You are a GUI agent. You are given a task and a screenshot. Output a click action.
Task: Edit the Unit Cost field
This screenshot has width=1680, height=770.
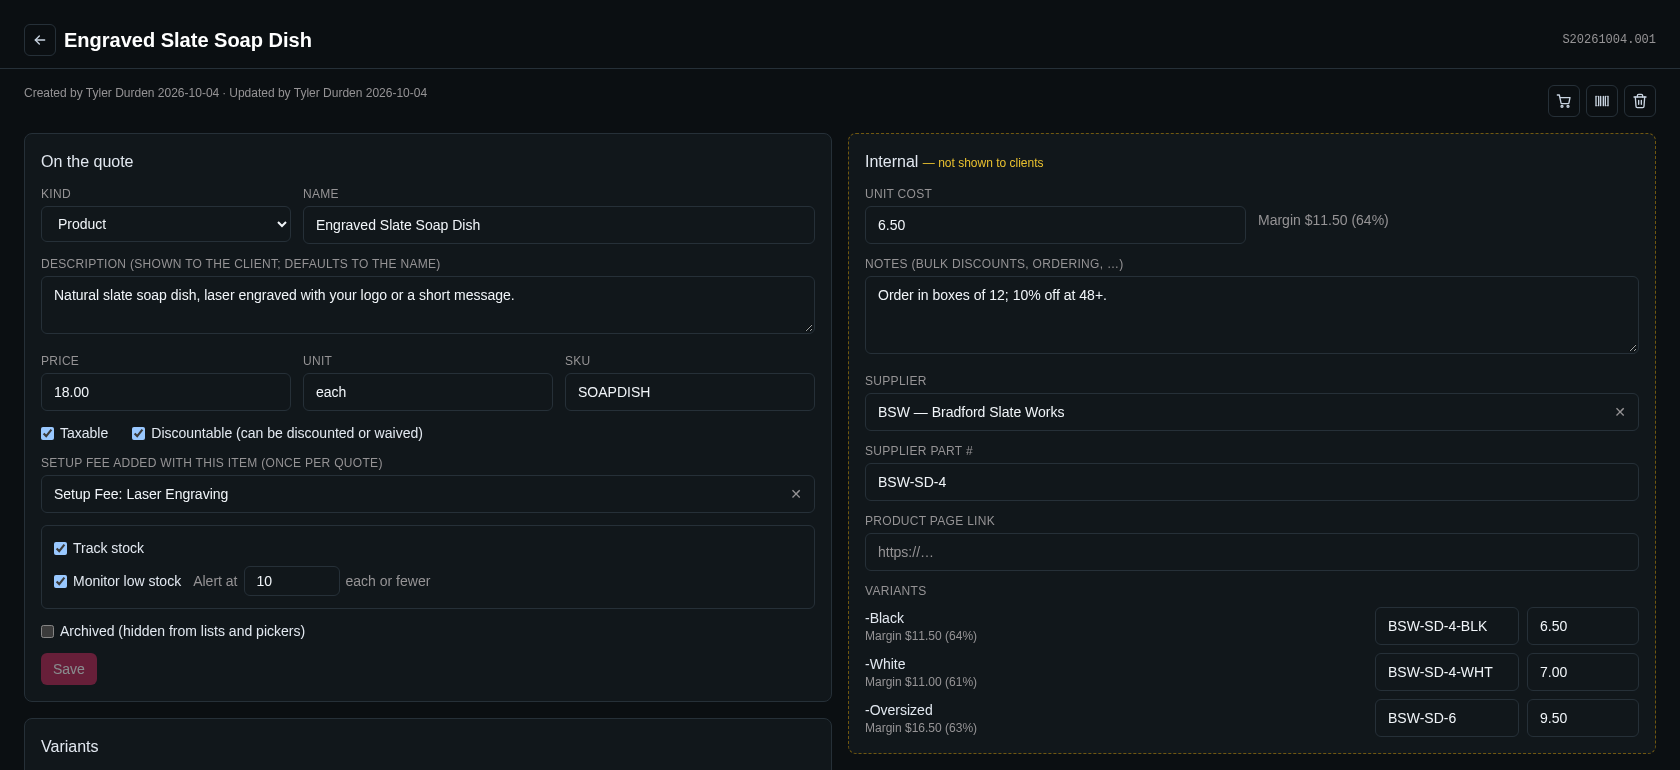pyautogui.click(x=1055, y=225)
